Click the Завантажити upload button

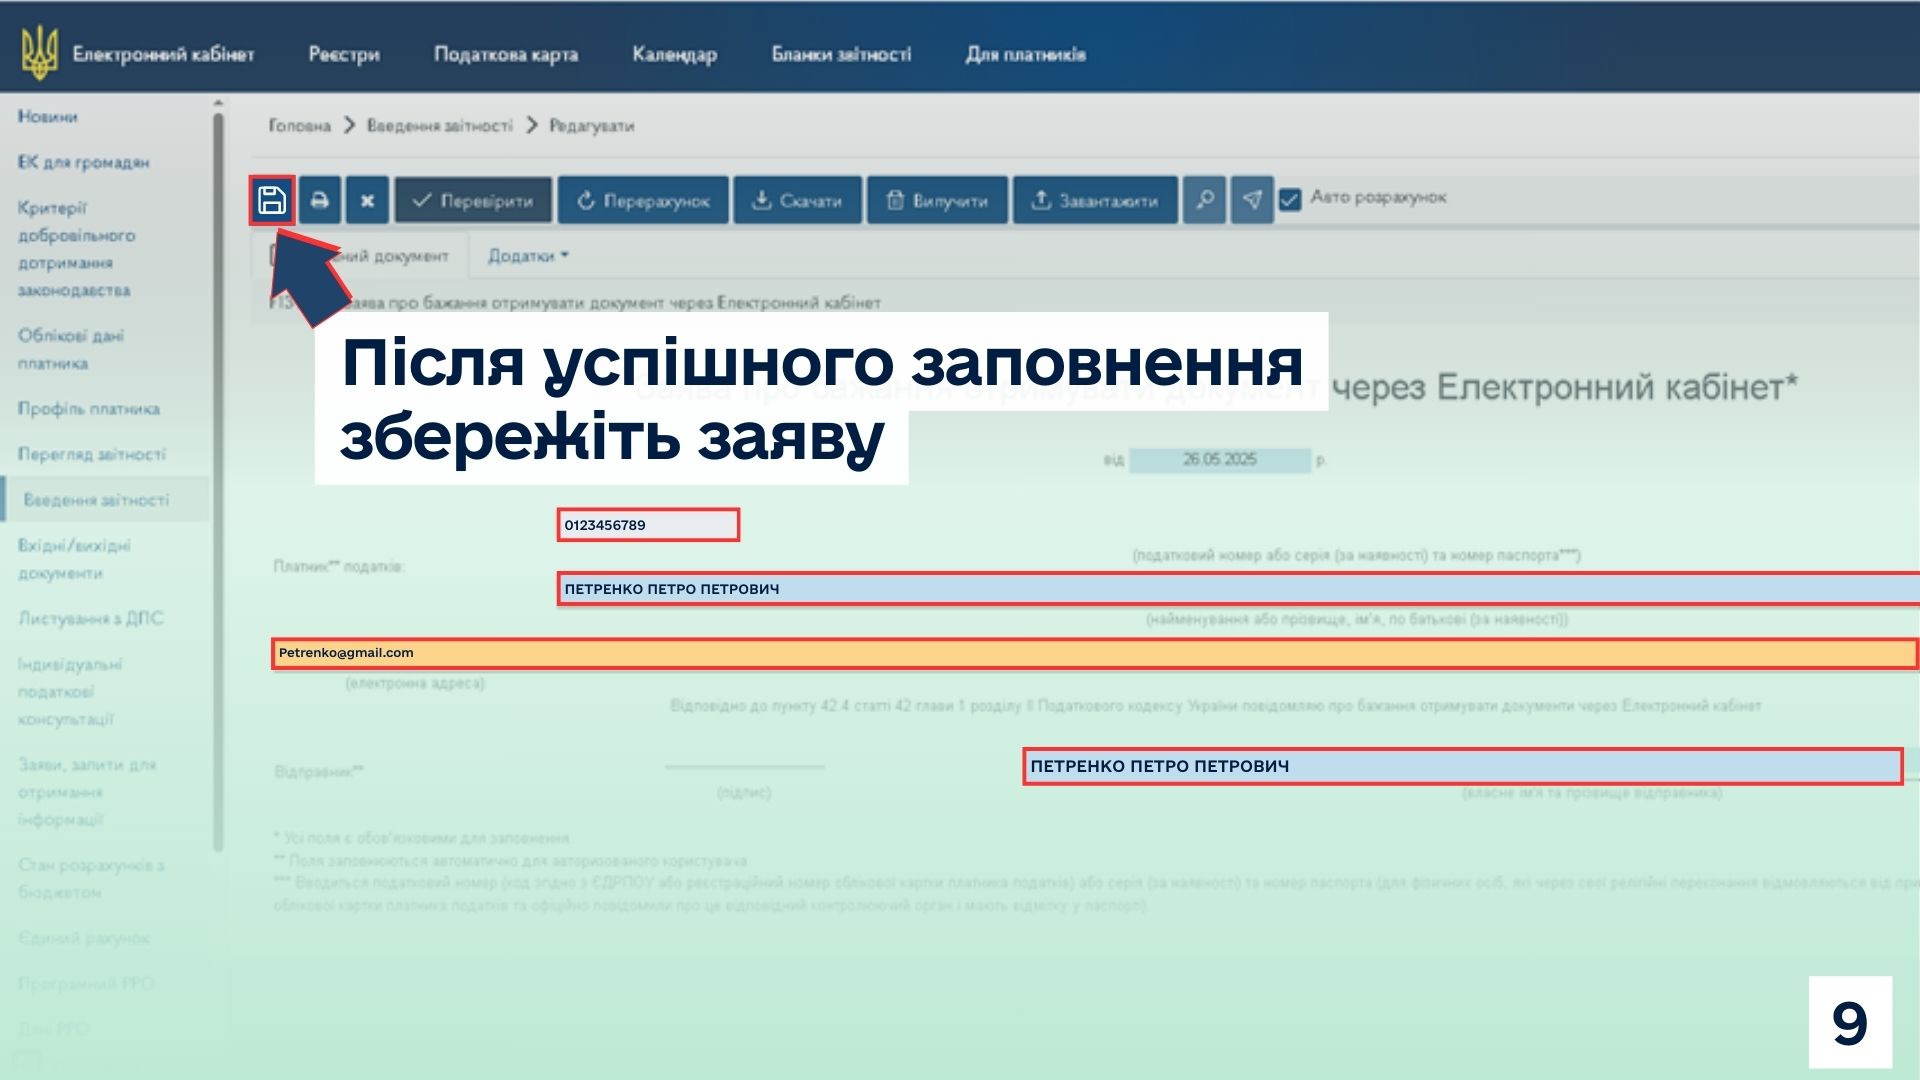pyautogui.click(x=1095, y=200)
